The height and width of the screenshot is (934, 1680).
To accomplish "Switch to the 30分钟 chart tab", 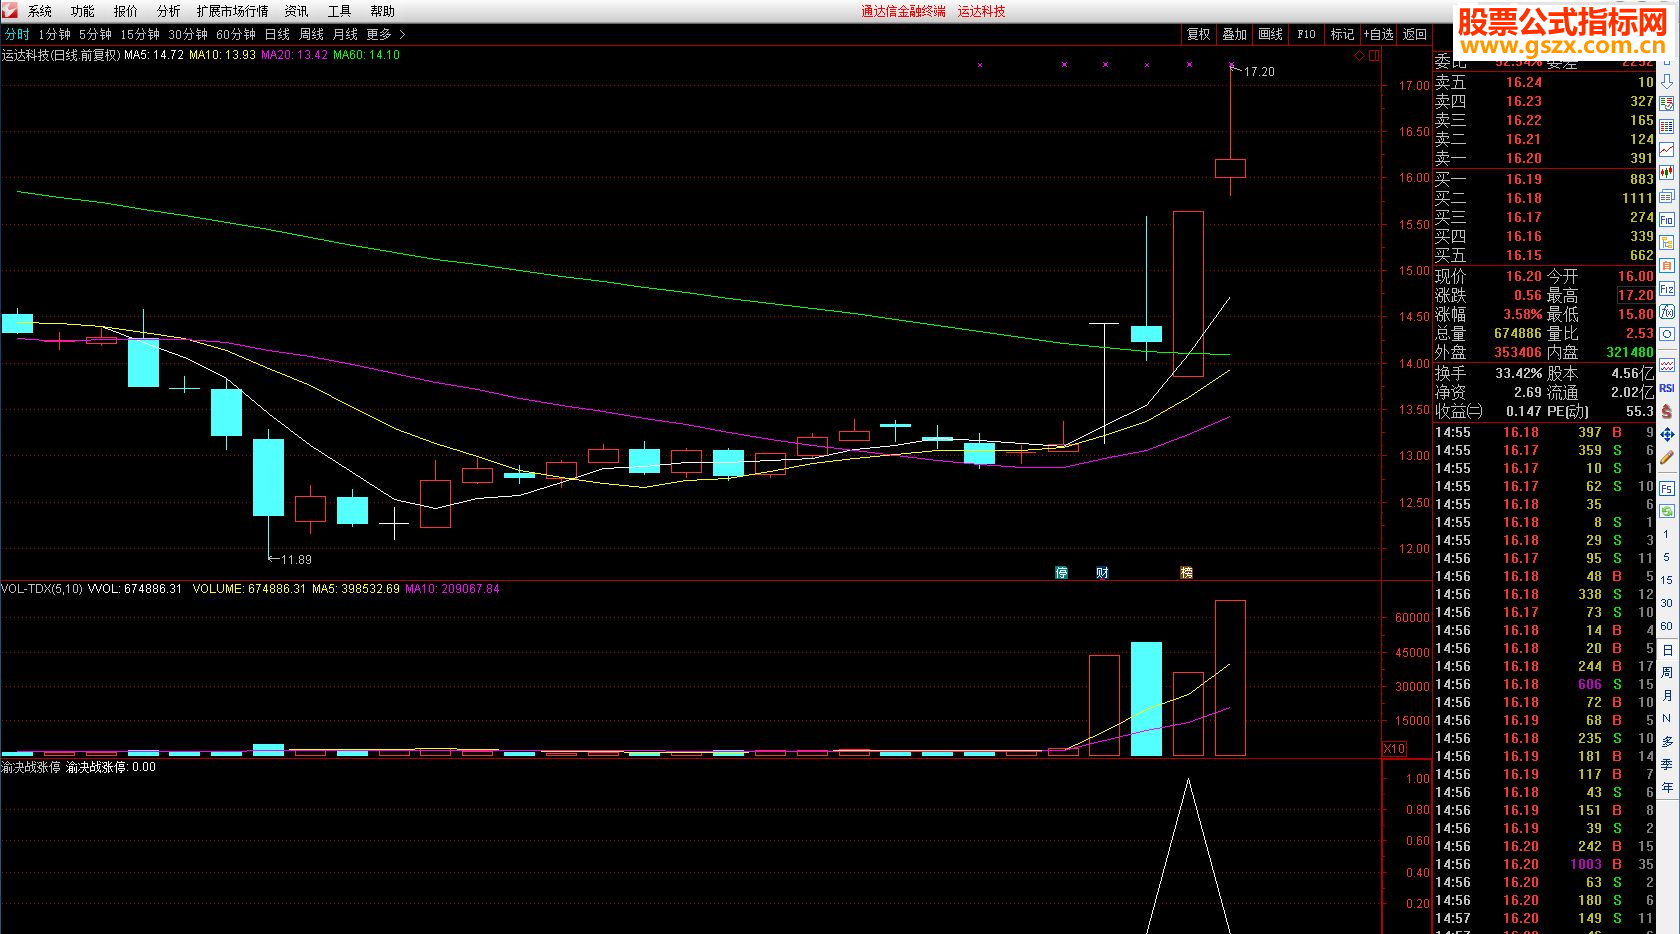I will [188, 34].
